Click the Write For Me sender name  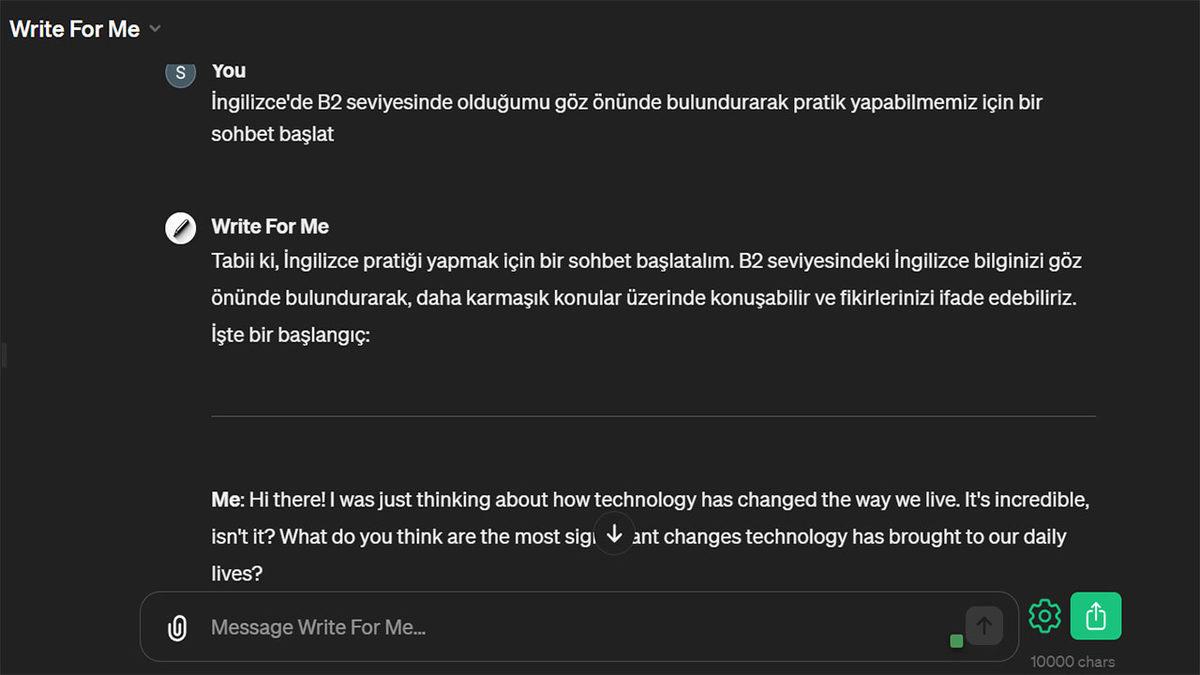(x=270, y=226)
